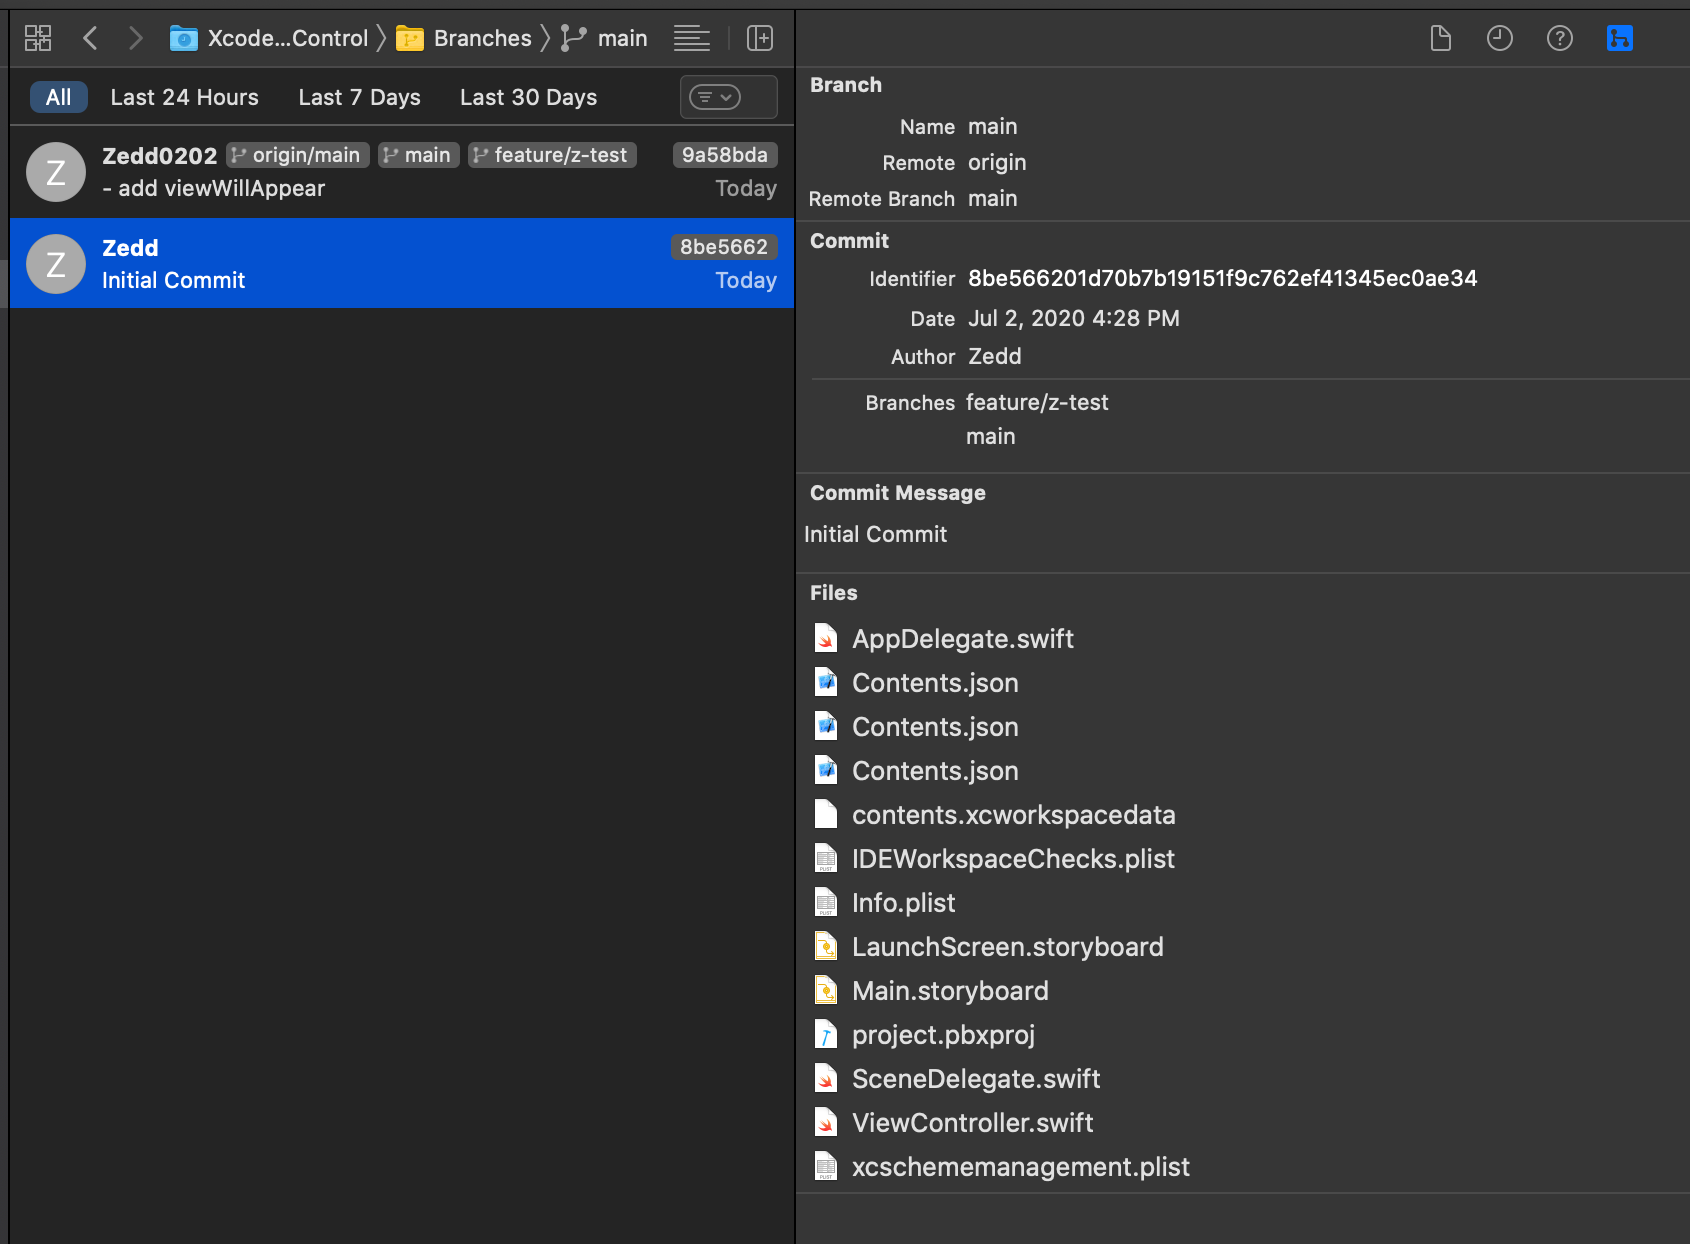Open Info.plist from the Files list
The image size is (1690, 1244).
coord(904,903)
